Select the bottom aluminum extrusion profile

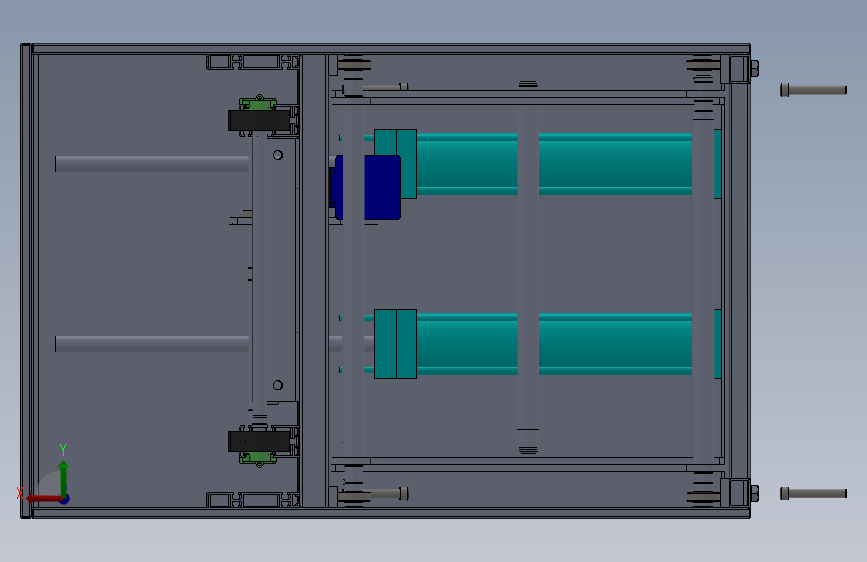coord(253,499)
